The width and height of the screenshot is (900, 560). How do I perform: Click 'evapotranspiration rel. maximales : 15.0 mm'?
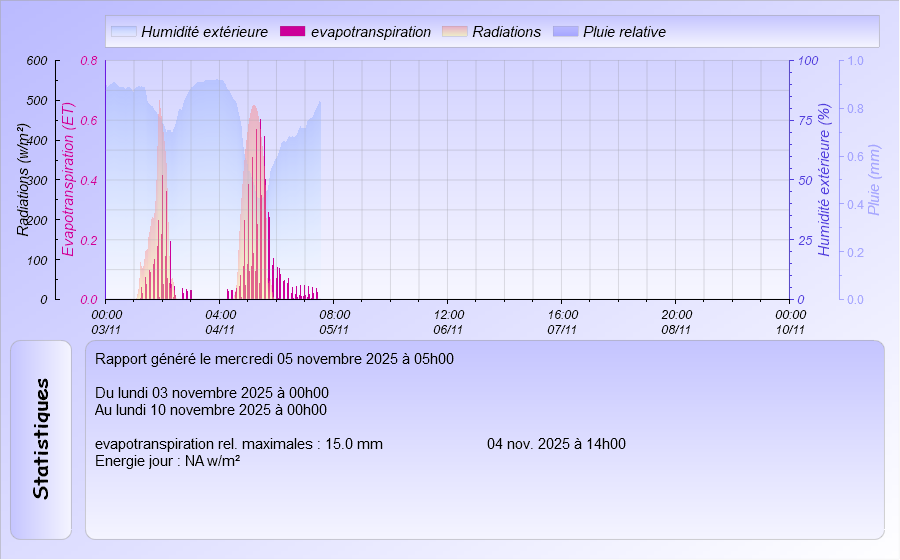pyautogui.click(x=239, y=444)
